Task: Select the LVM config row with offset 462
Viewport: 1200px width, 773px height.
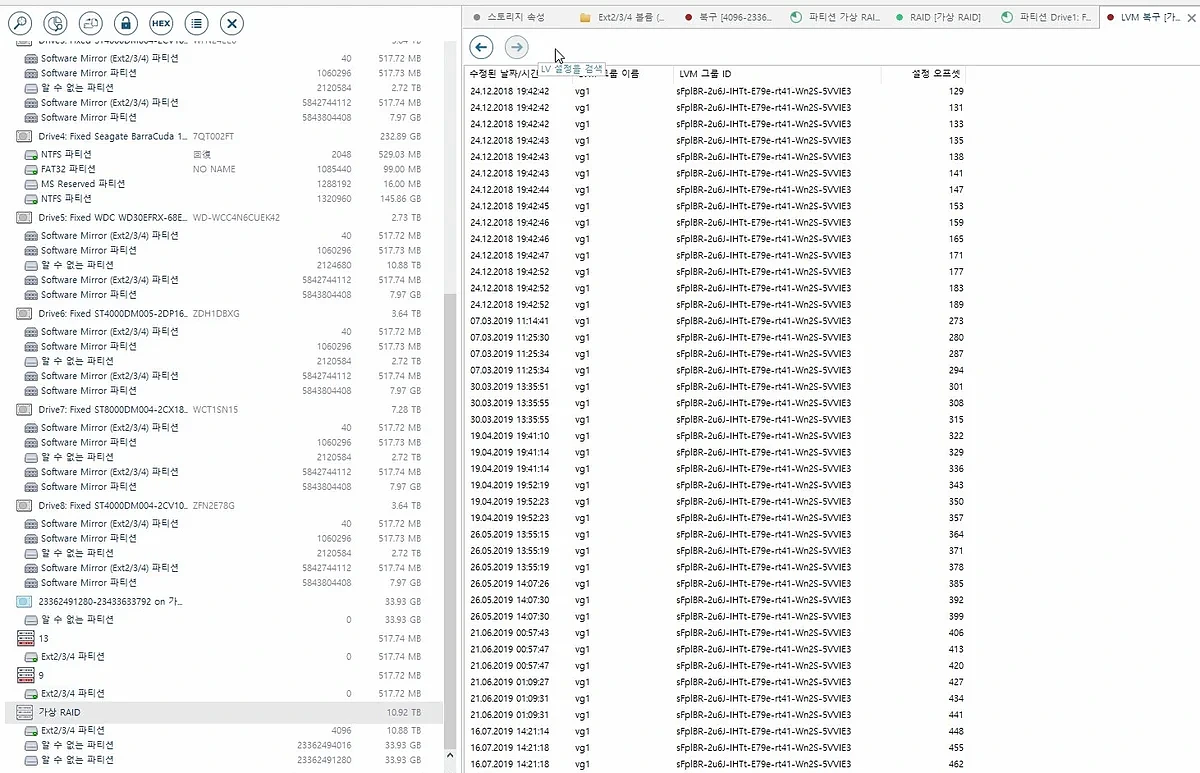Action: [716, 764]
